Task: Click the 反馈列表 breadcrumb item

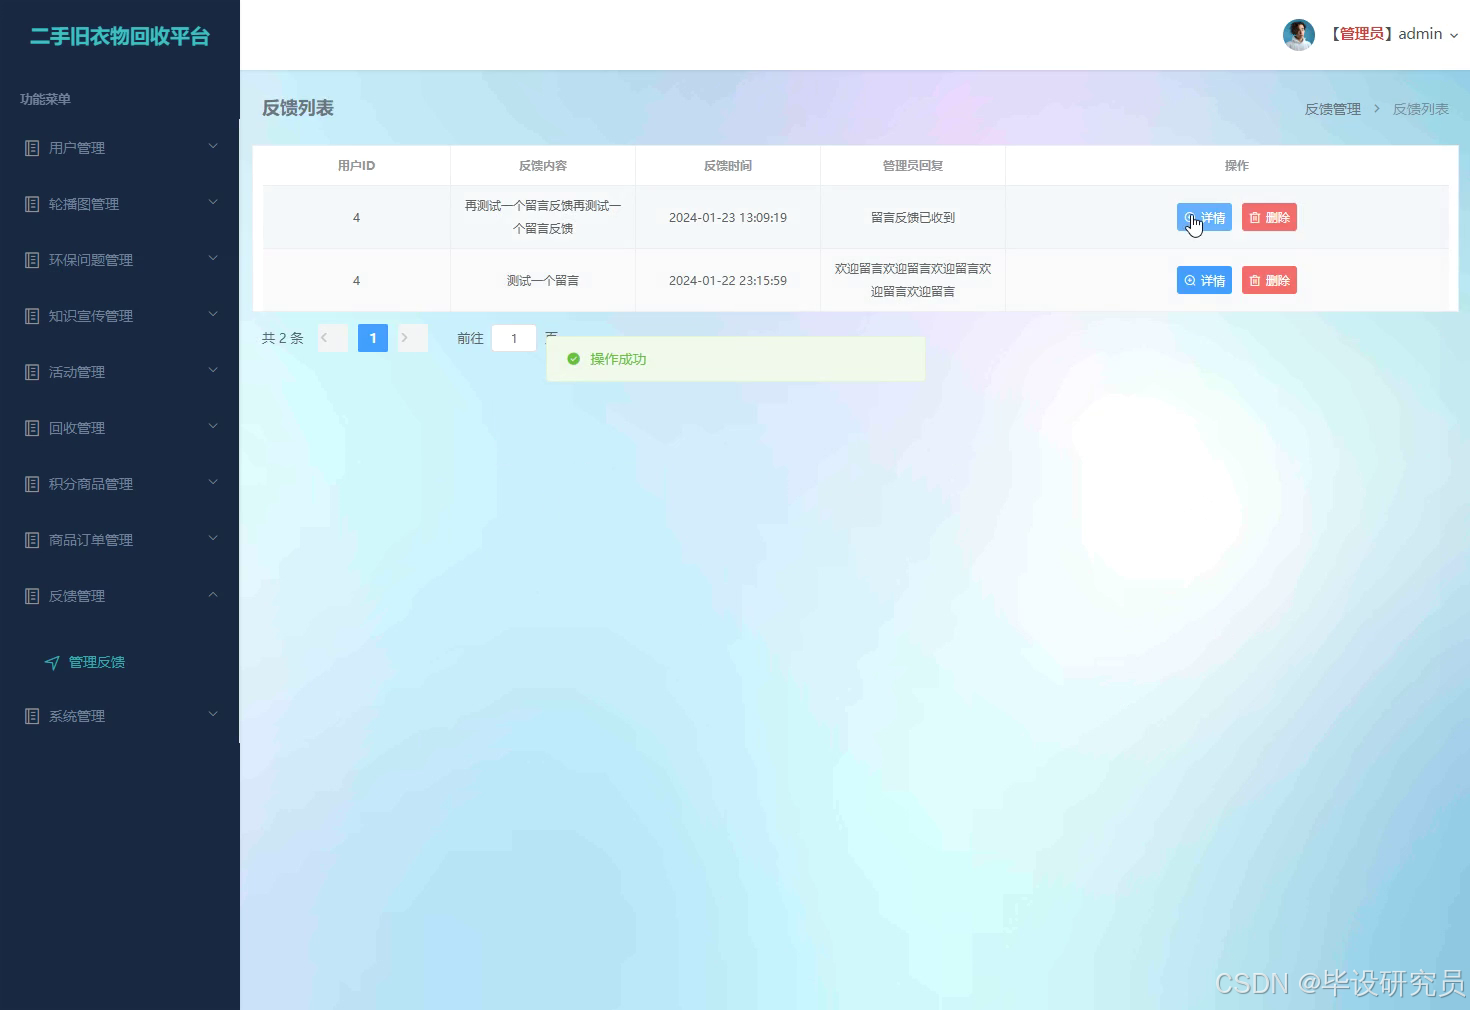Action: [1420, 109]
